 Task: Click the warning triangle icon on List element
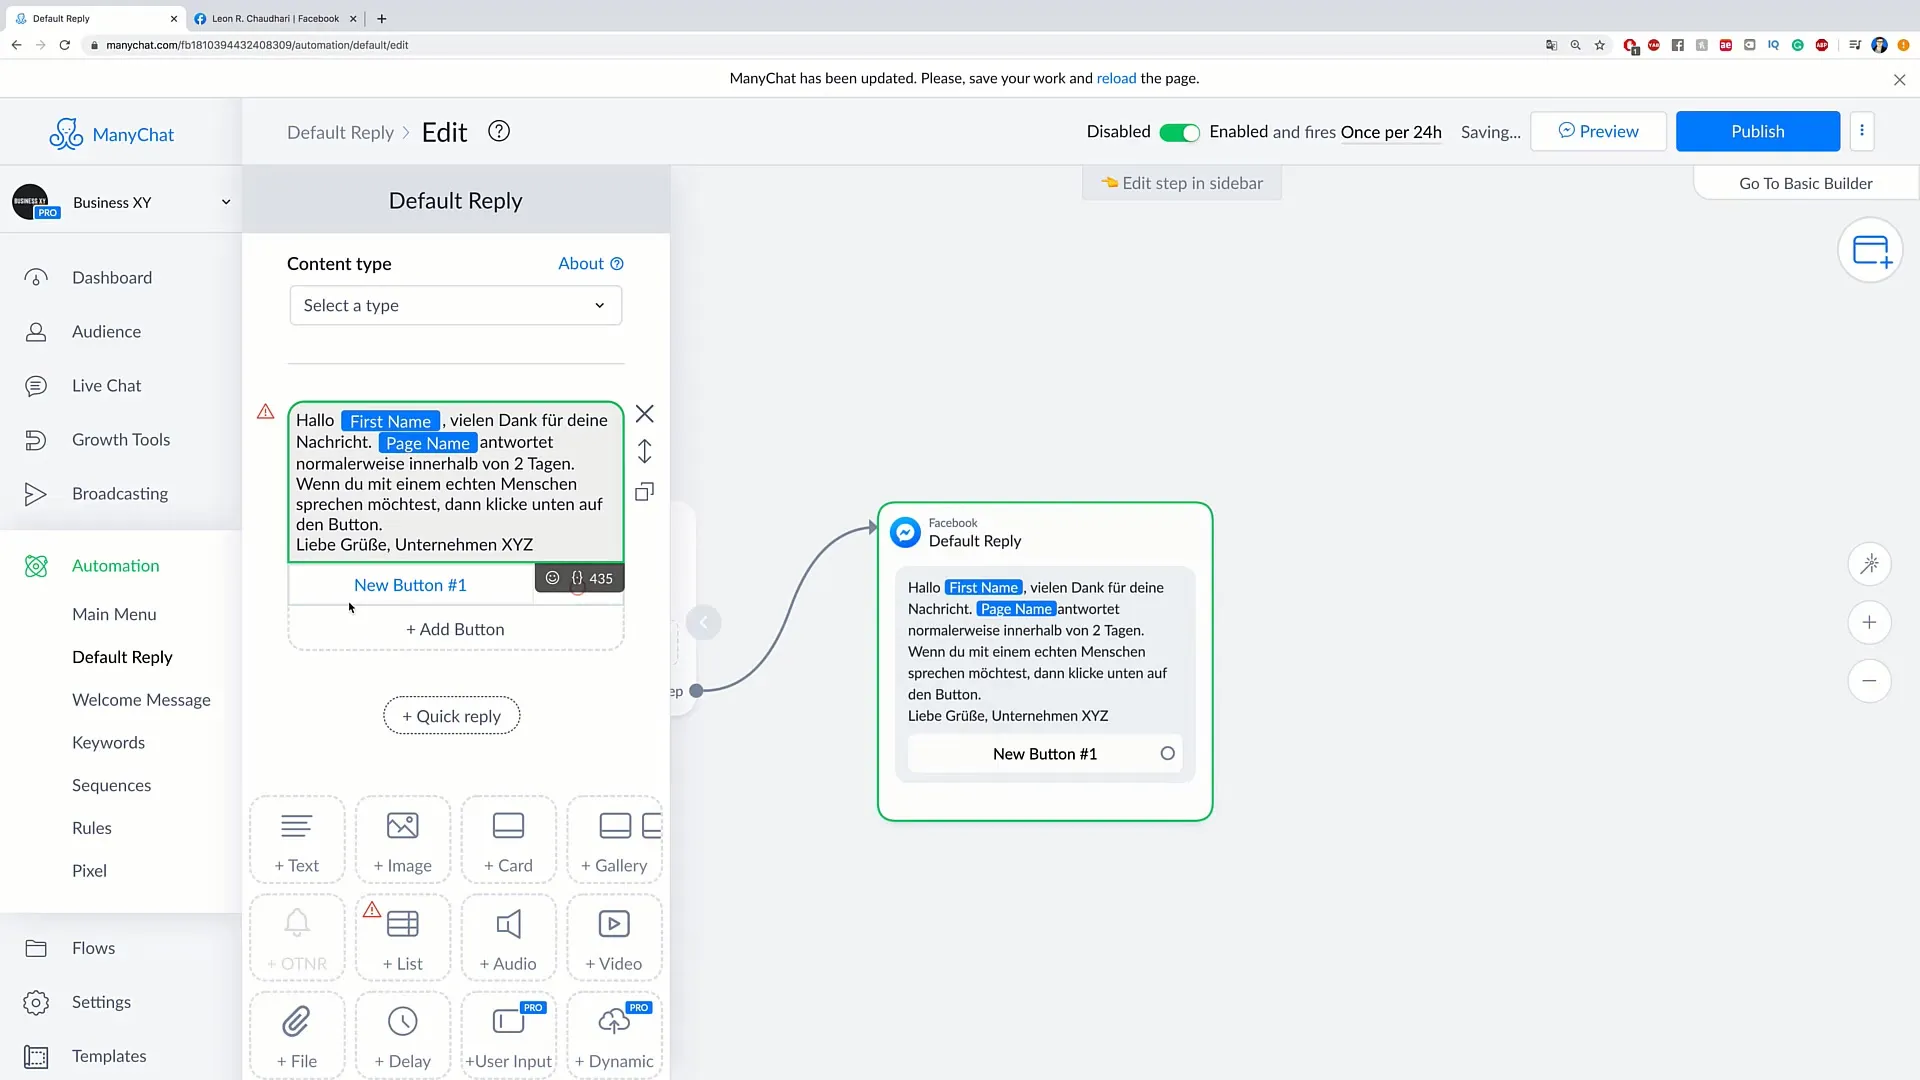[373, 910]
